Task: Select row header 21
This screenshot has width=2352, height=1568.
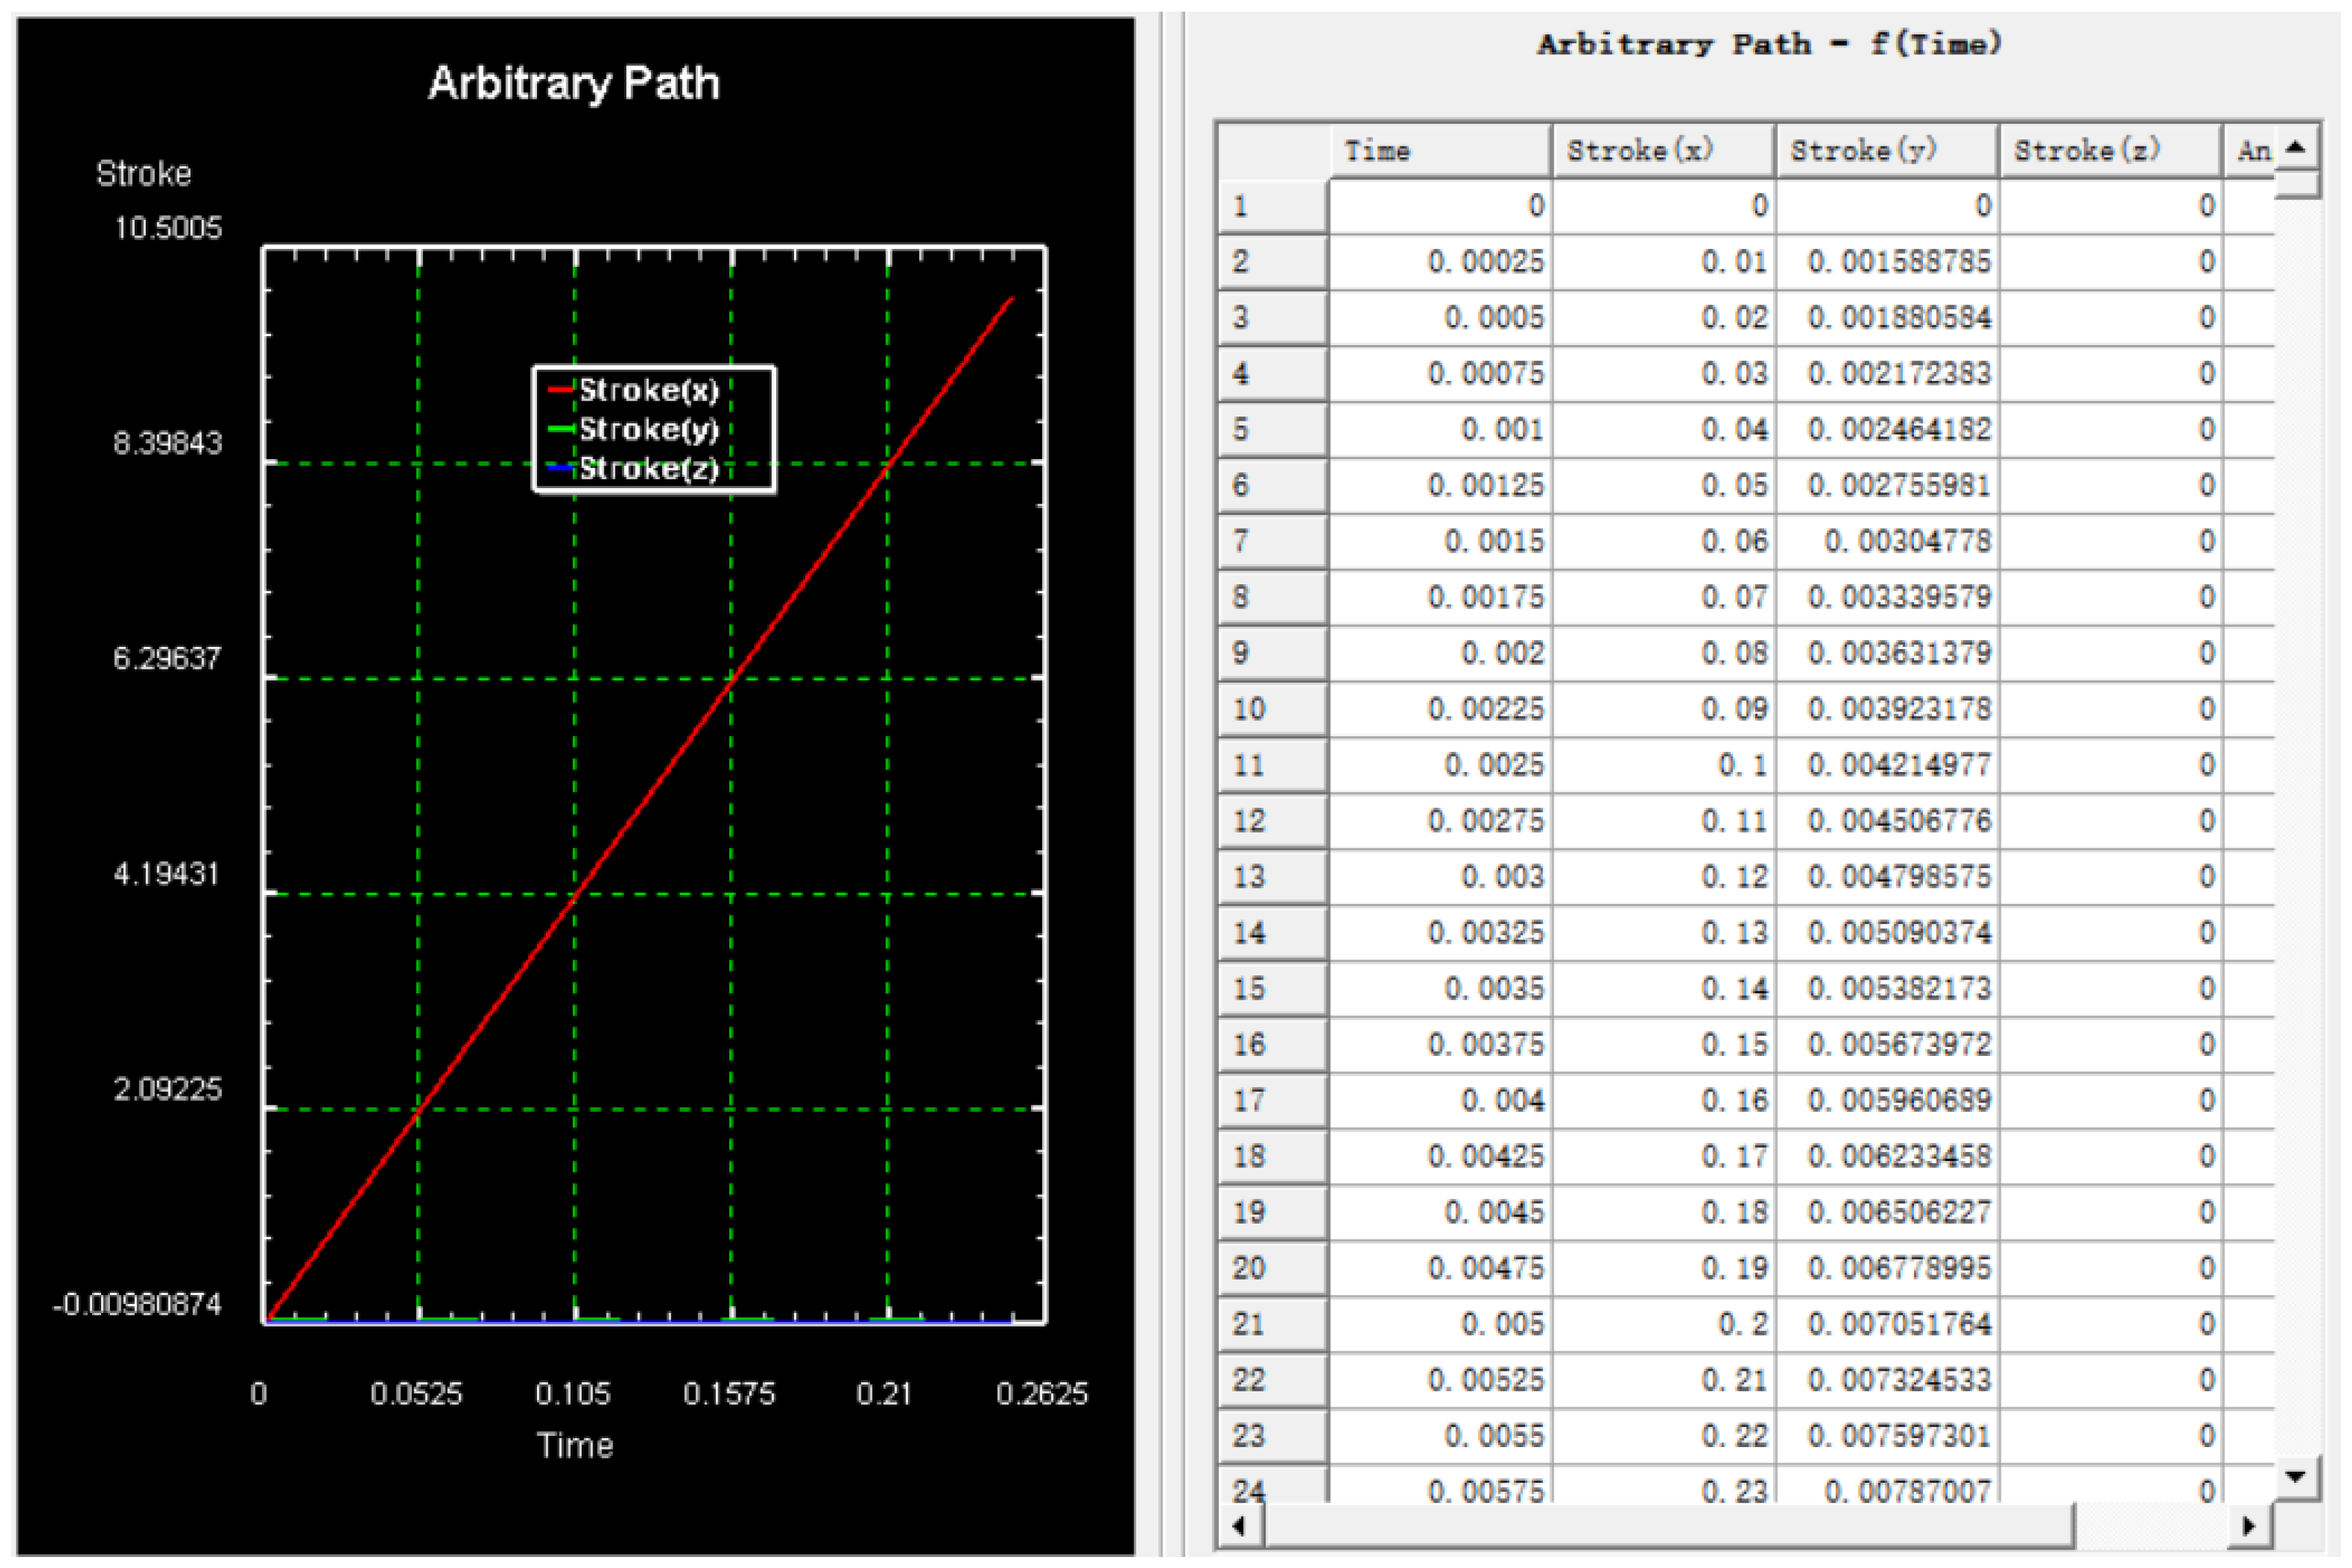Action: coord(1272,1325)
